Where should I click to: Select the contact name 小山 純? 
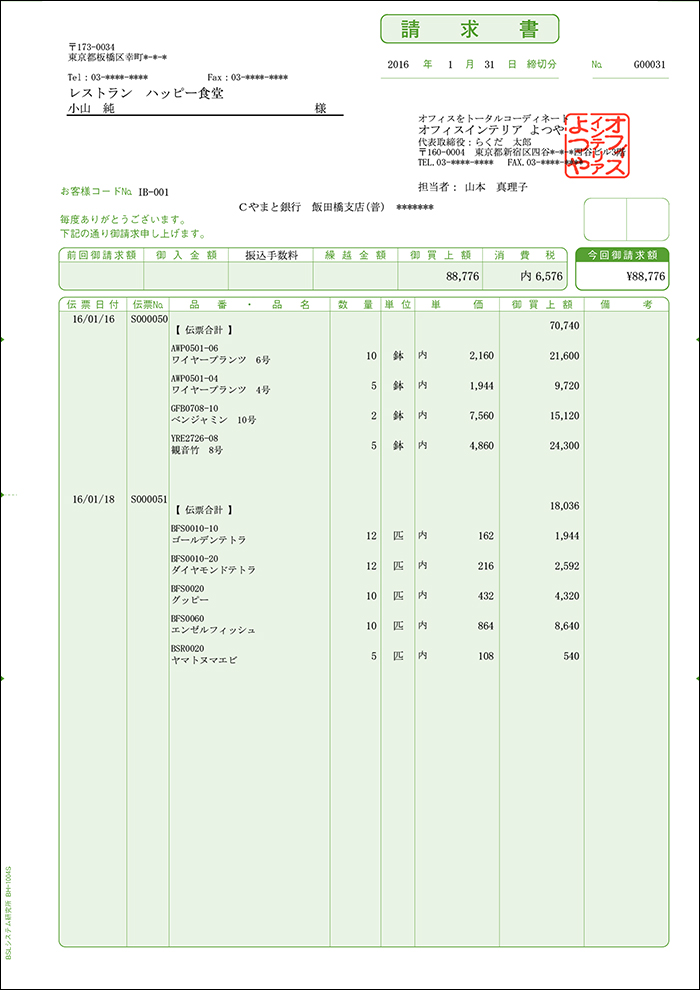tap(90, 109)
